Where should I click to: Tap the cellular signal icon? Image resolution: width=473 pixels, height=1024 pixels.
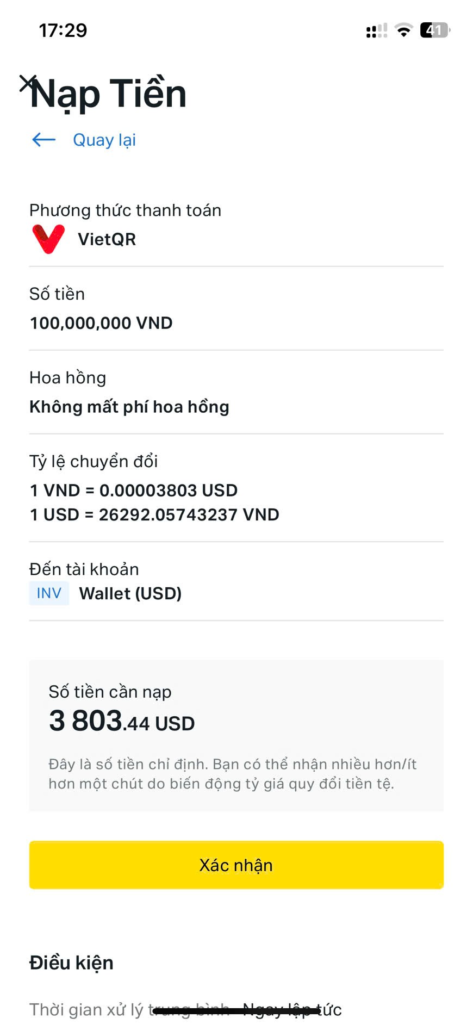376,30
